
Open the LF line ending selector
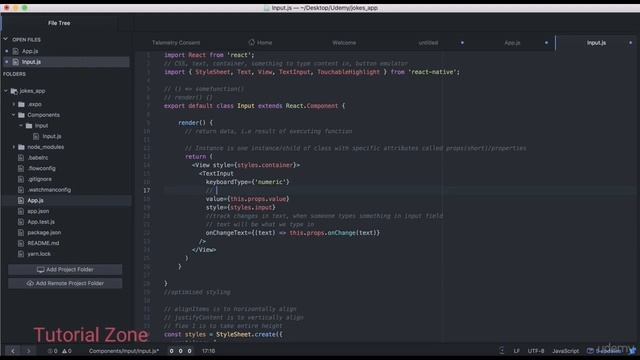(x=516, y=351)
